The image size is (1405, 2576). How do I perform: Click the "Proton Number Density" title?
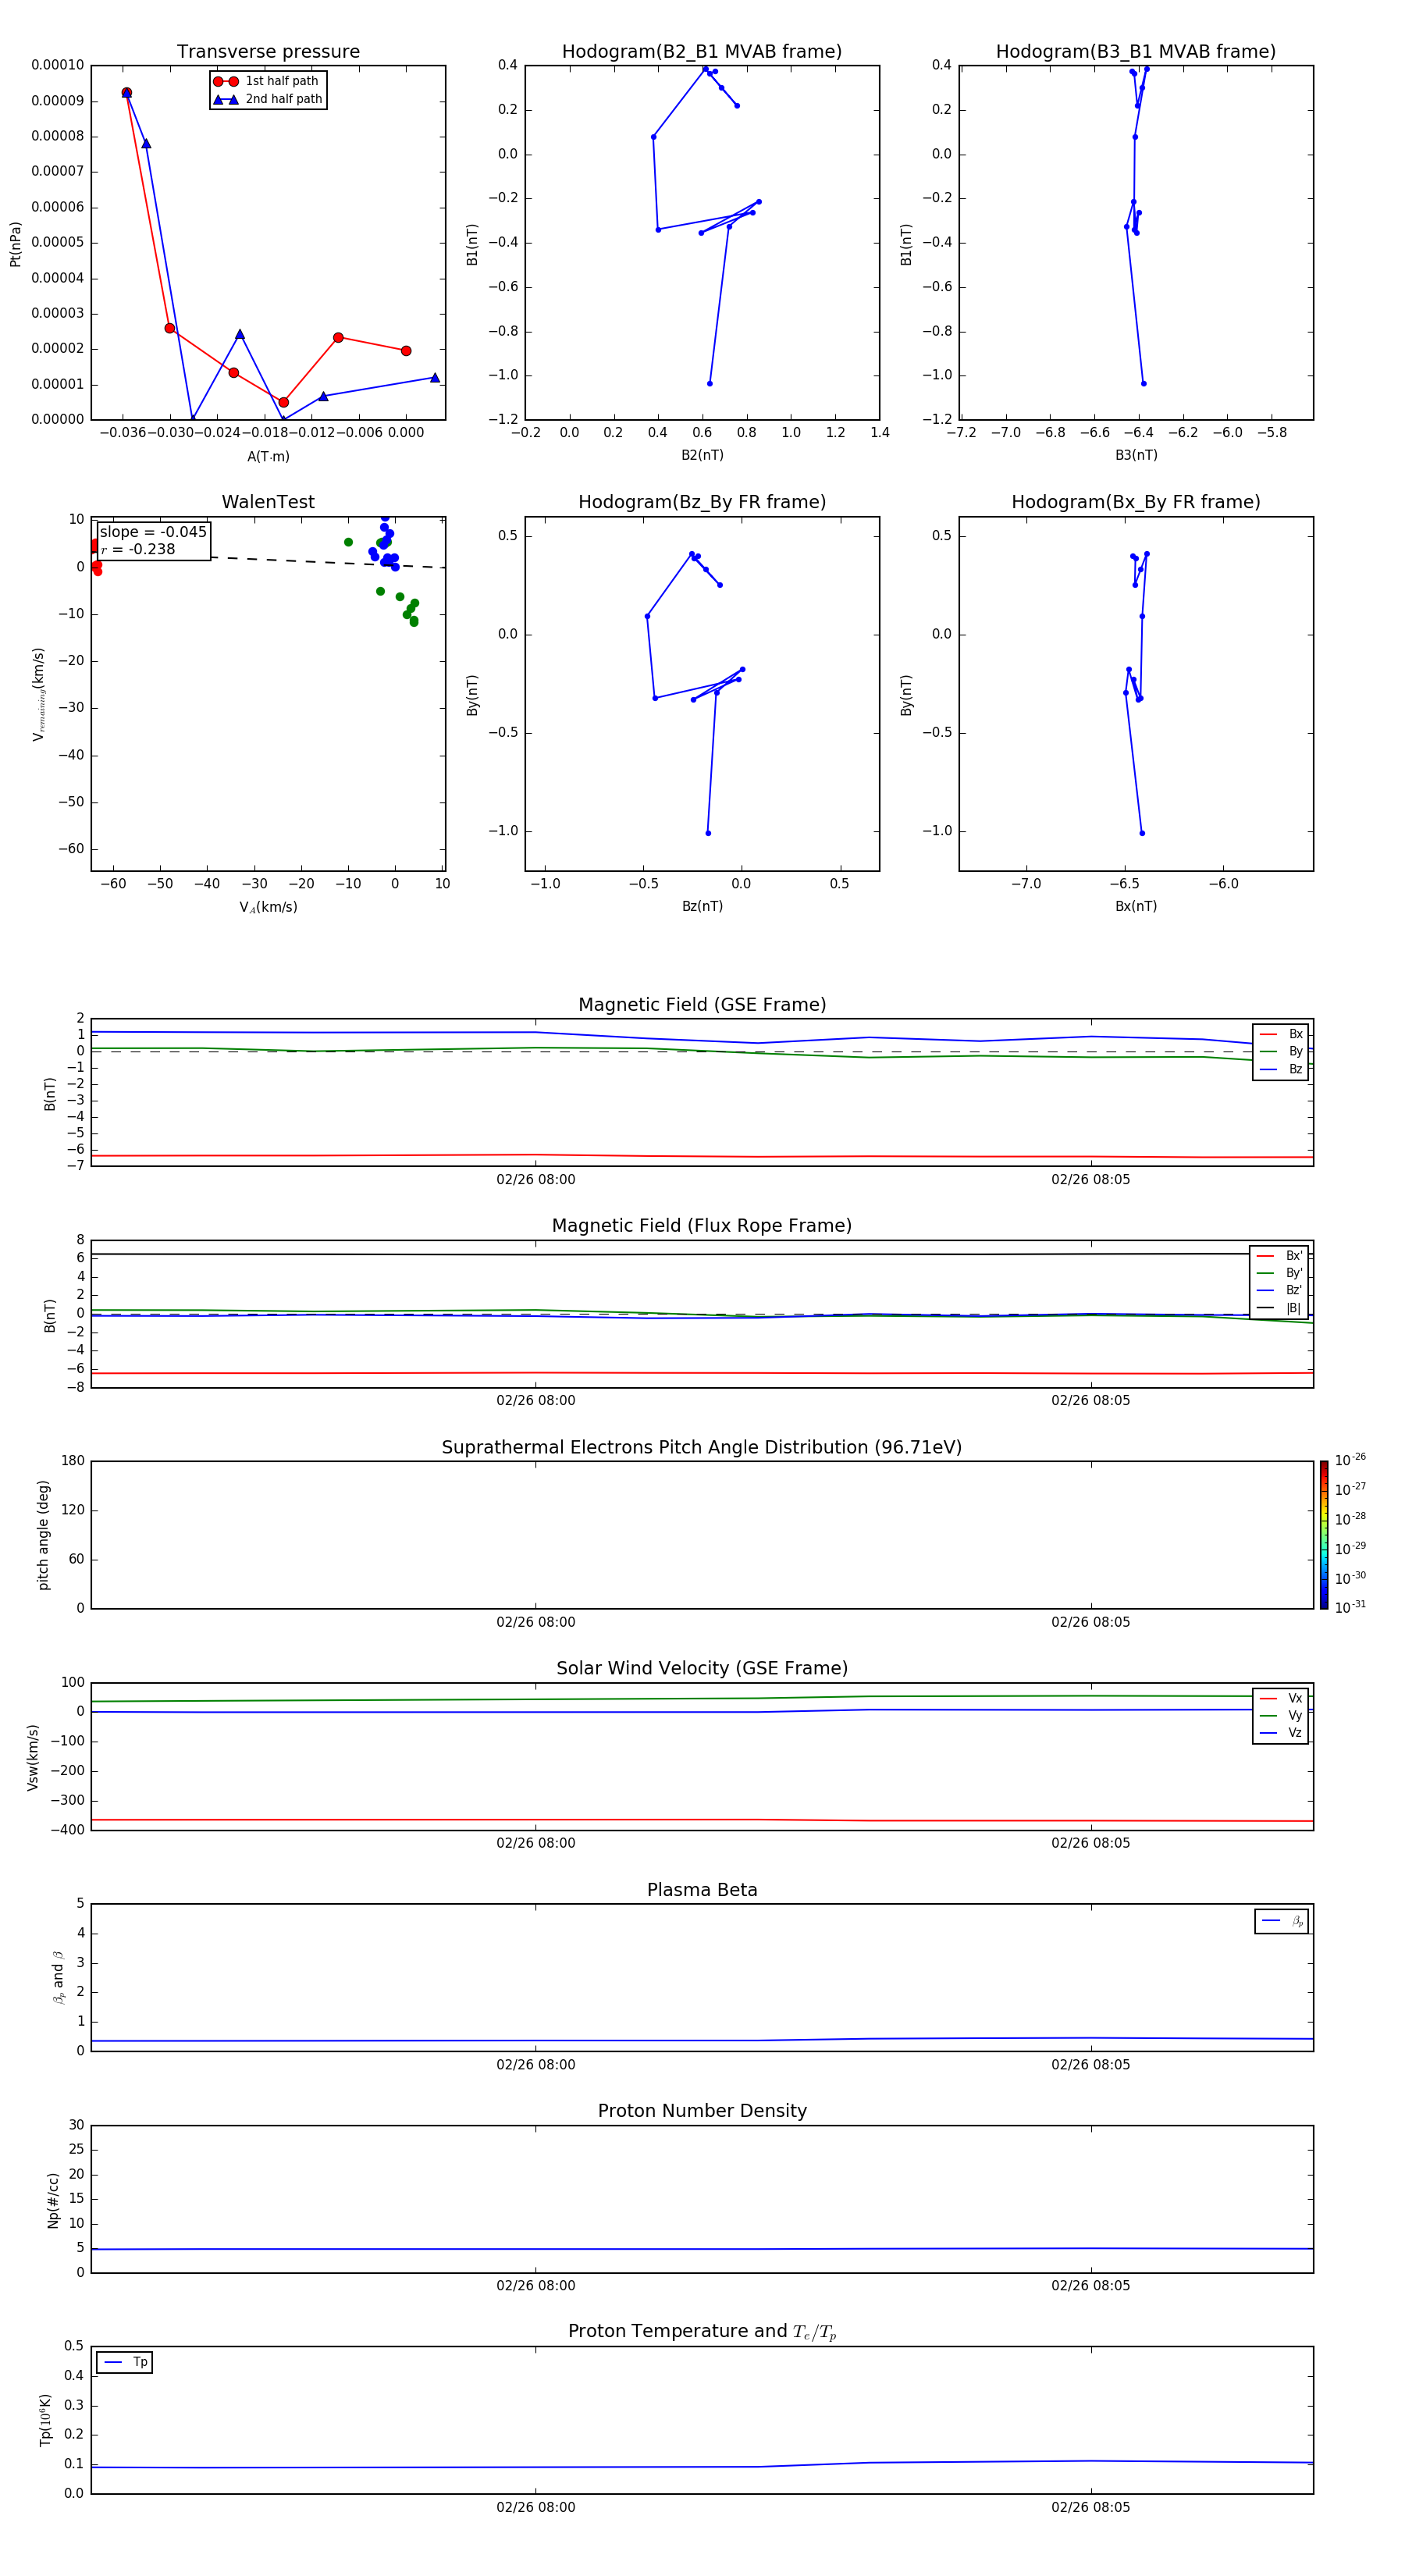point(702,2111)
